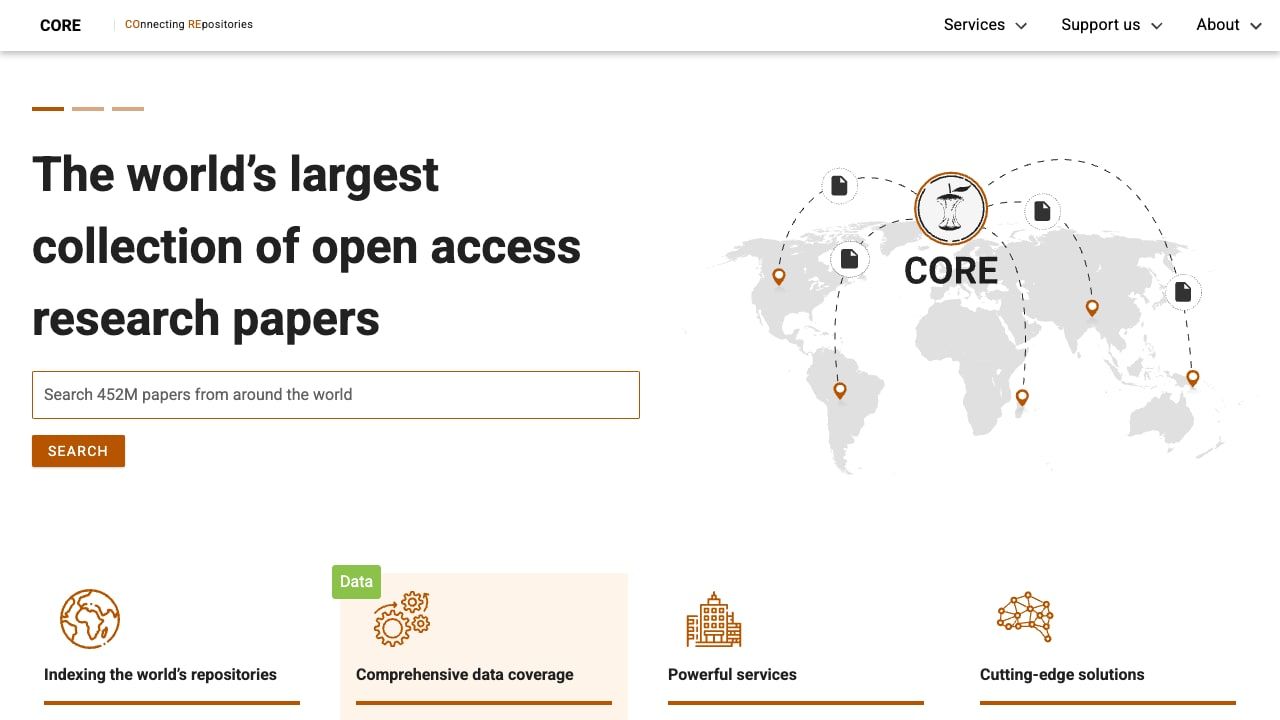Viewport: 1280px width, 720px height.
Task: Click the map pin on North America
Action: (x=779, y=277)
